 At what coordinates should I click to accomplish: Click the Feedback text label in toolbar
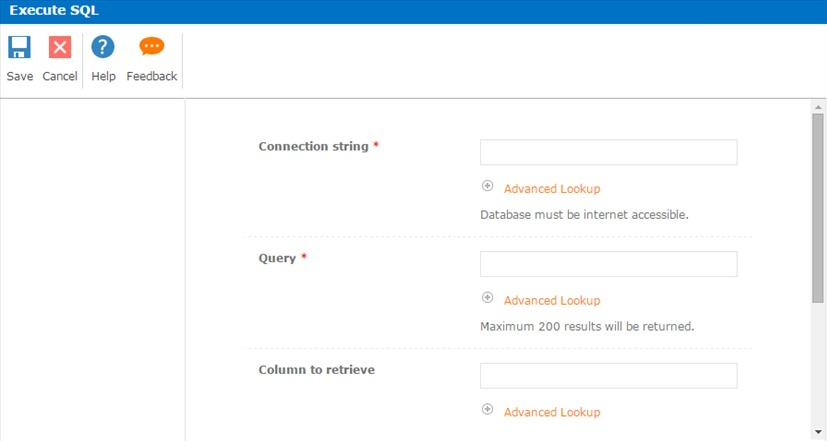pos(152,76)
